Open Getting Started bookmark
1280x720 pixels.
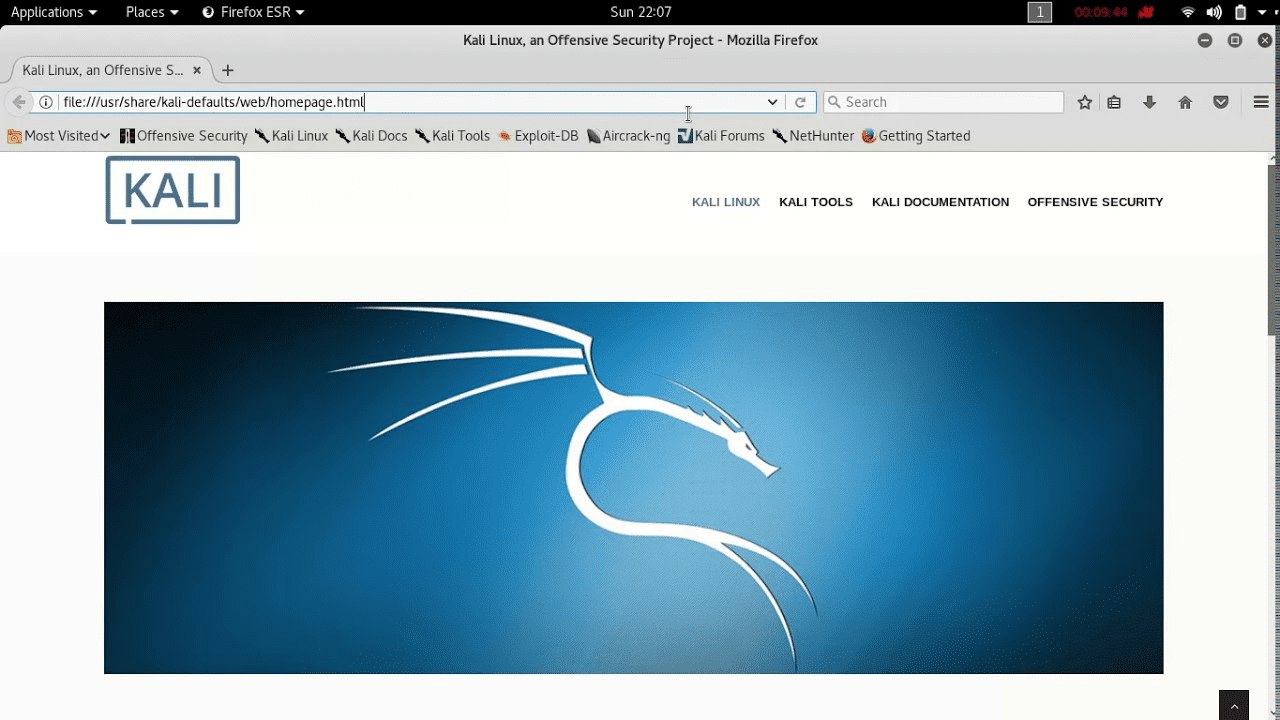(x=916, y=136)
